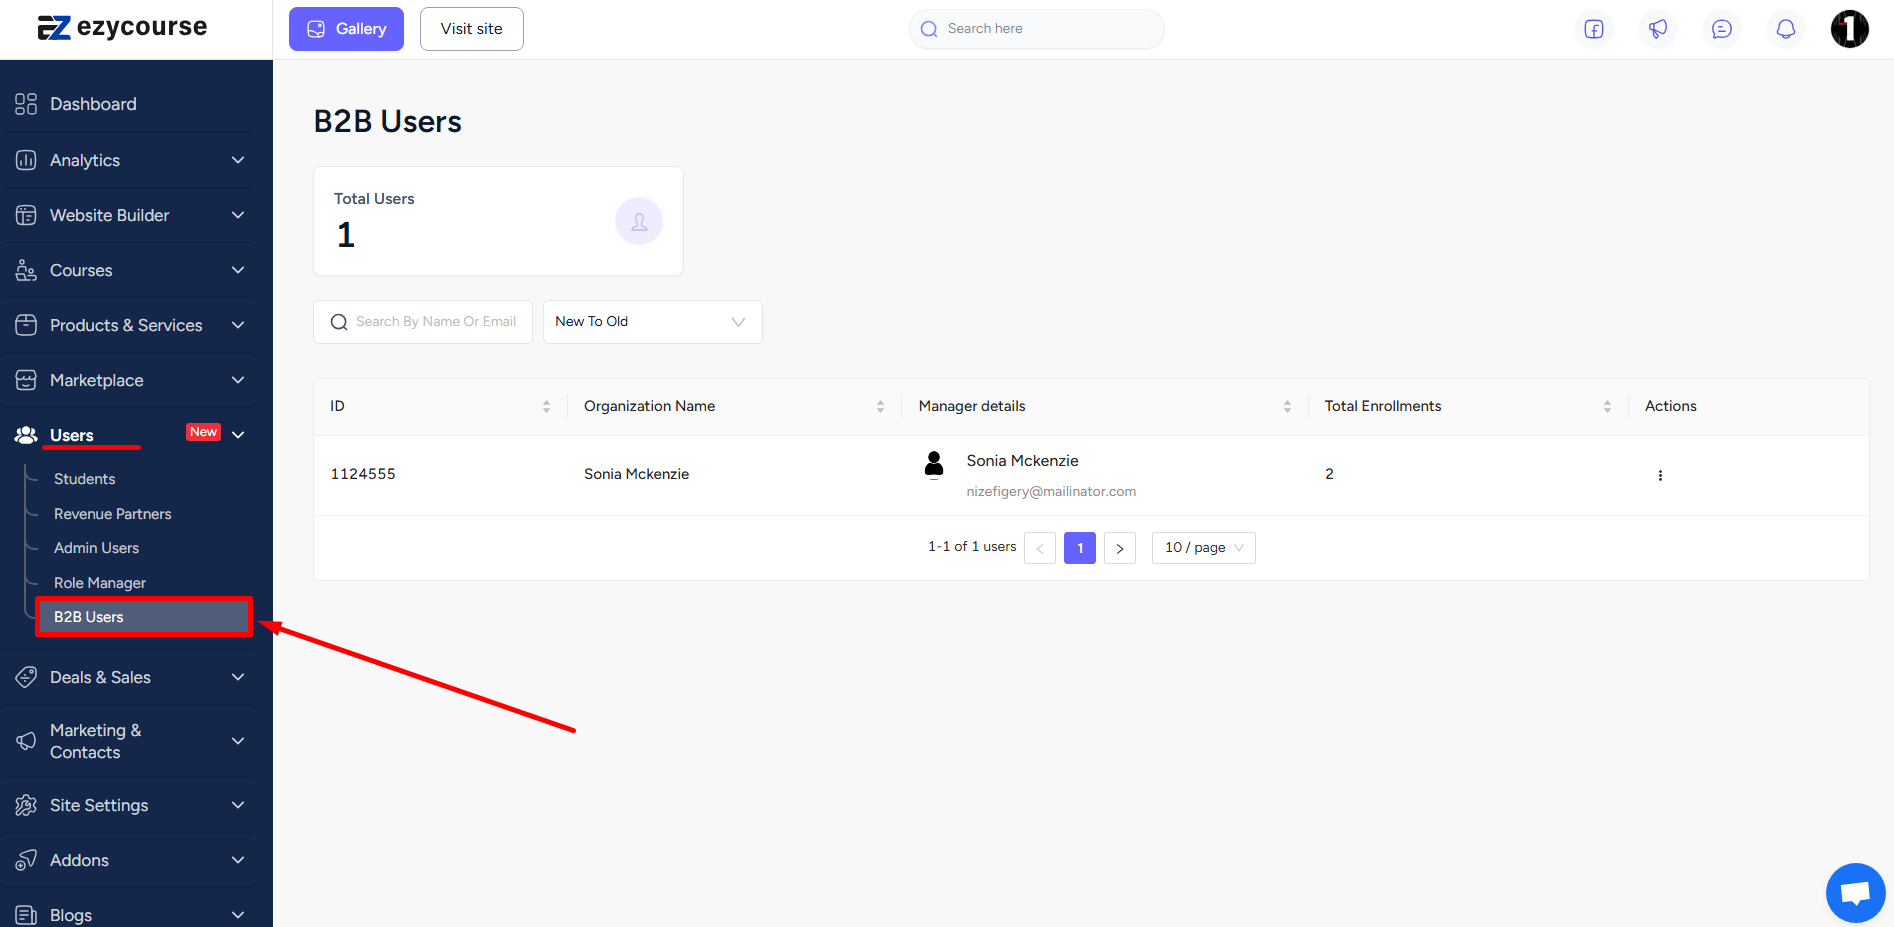
Task: Open the Students submenu item
Action: (85, 479)
